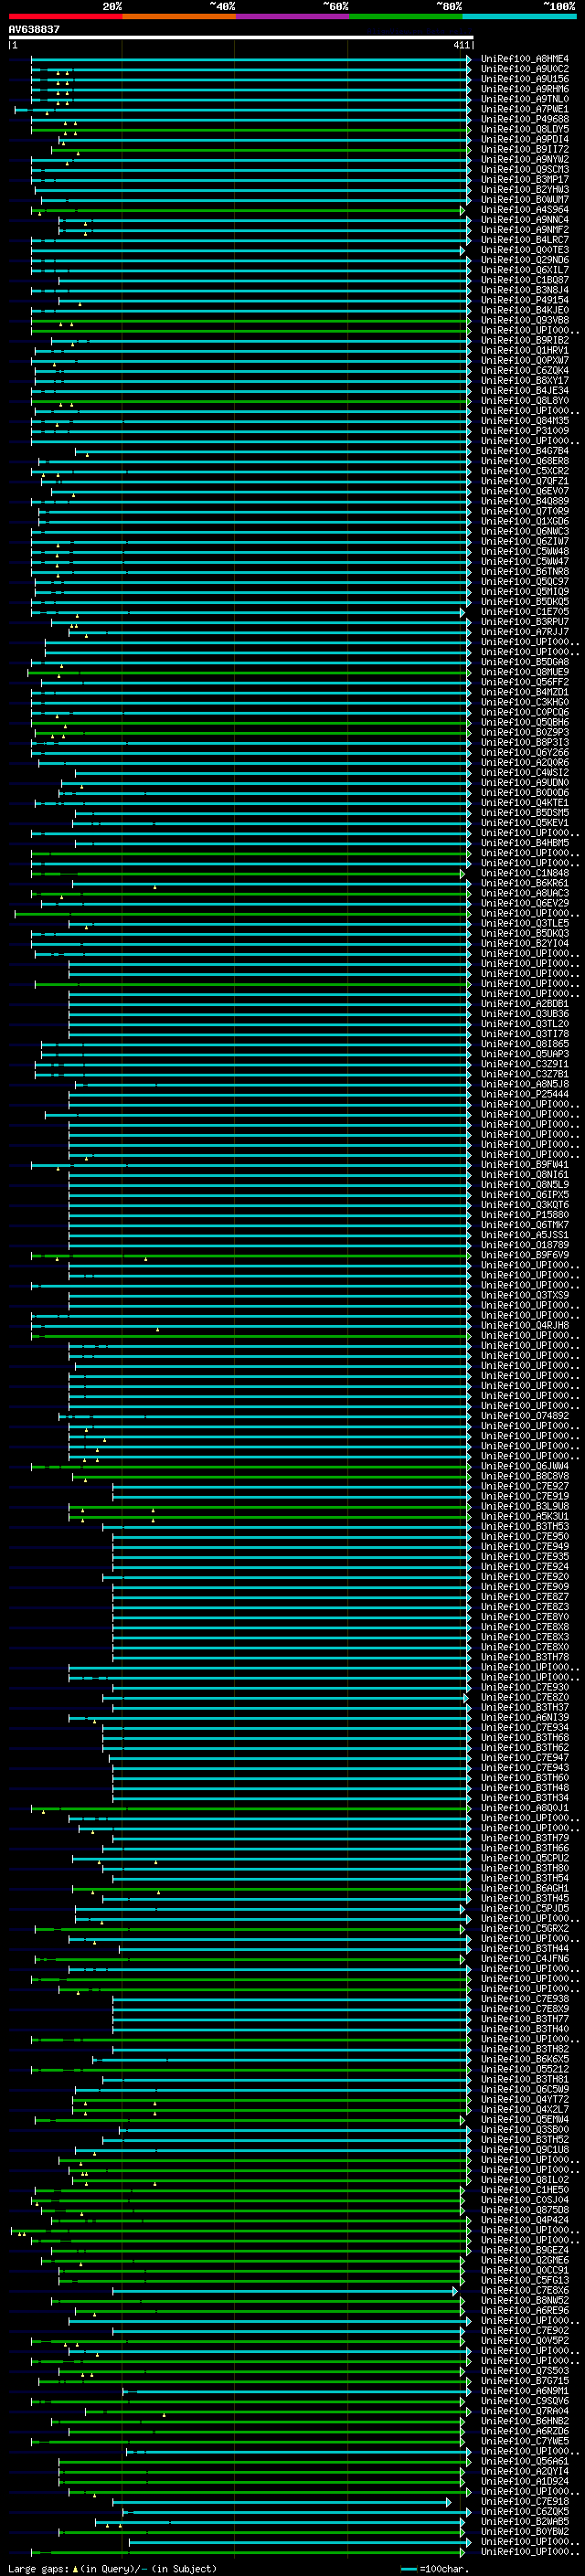Image resolution: width=585 pixels, height=2576 pixels.
Task: Select the label UniRef100_B3TH53
Action: [x=524, y=1526]
